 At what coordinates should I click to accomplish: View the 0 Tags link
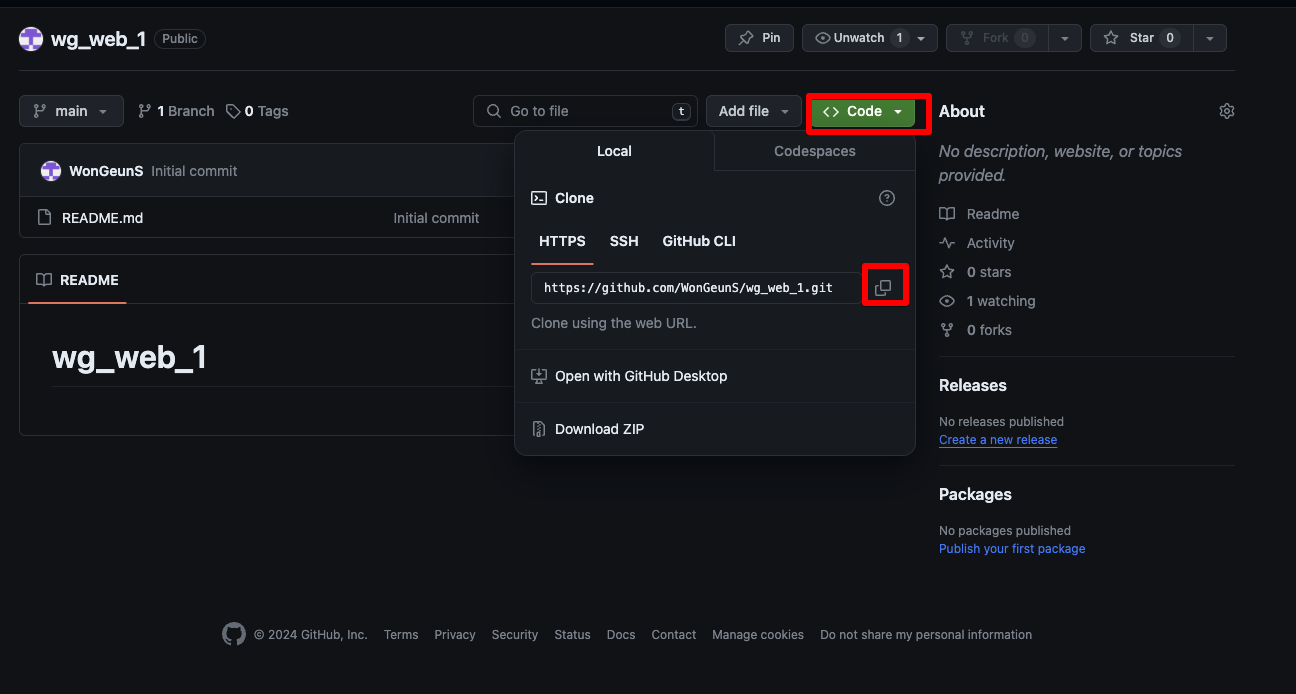[x=257, y=111]
